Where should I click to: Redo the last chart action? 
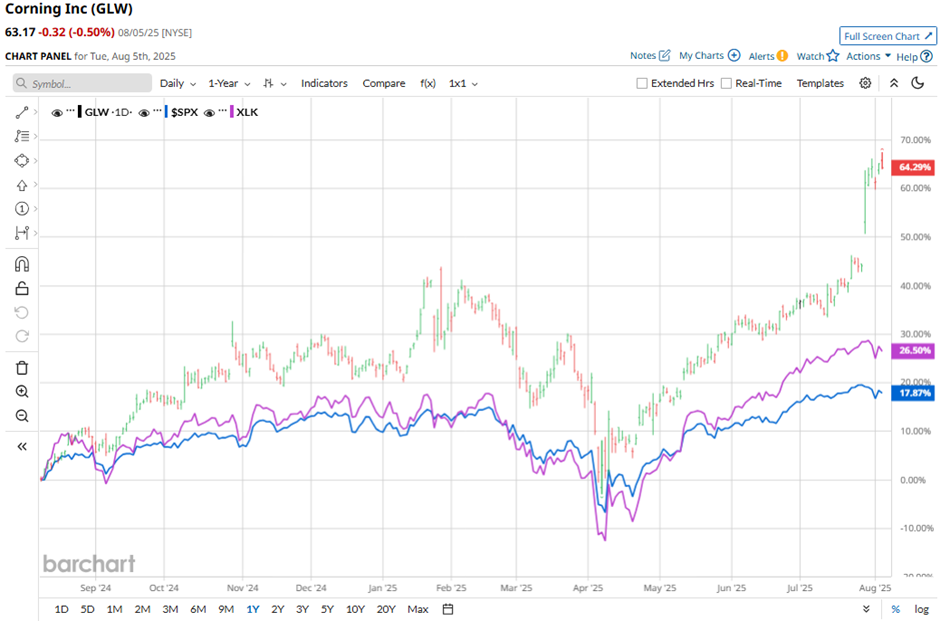(x=22, y=336)
